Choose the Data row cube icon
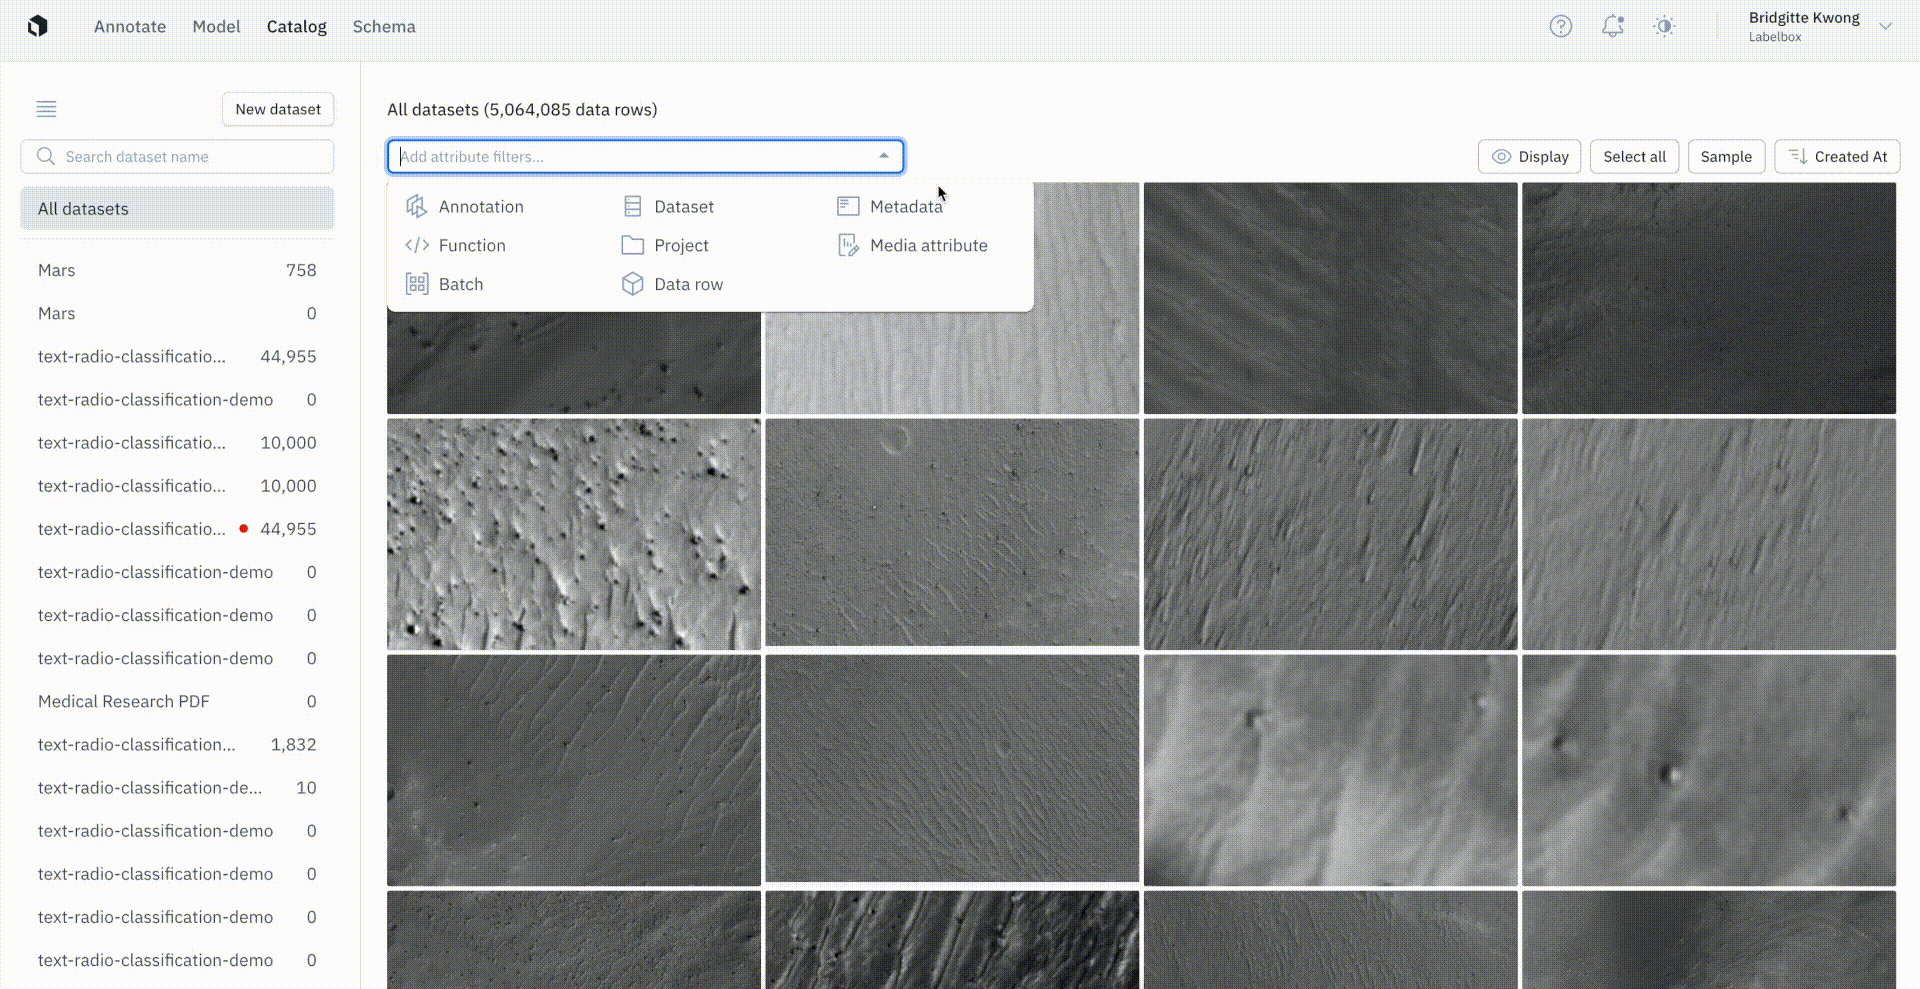This screenshot has width=1920, height=989. click(x=632, y=284)
